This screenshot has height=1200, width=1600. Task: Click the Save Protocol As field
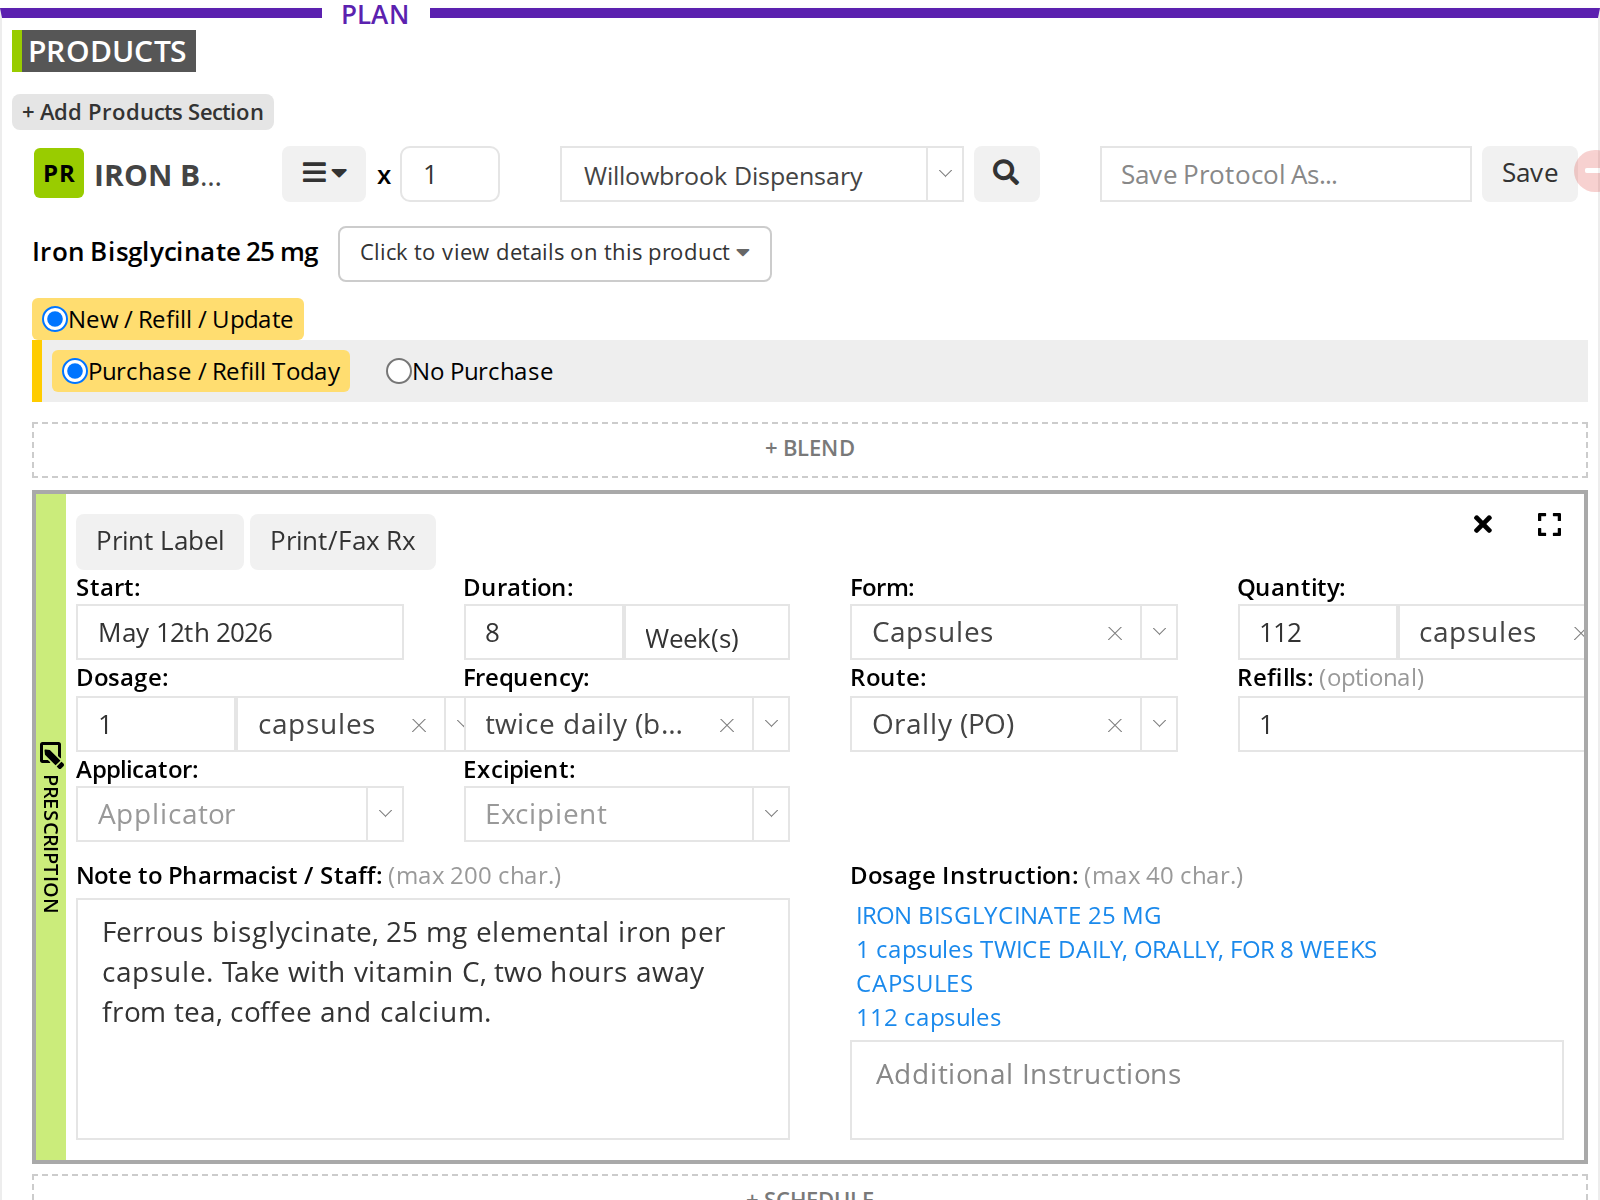1286,174
